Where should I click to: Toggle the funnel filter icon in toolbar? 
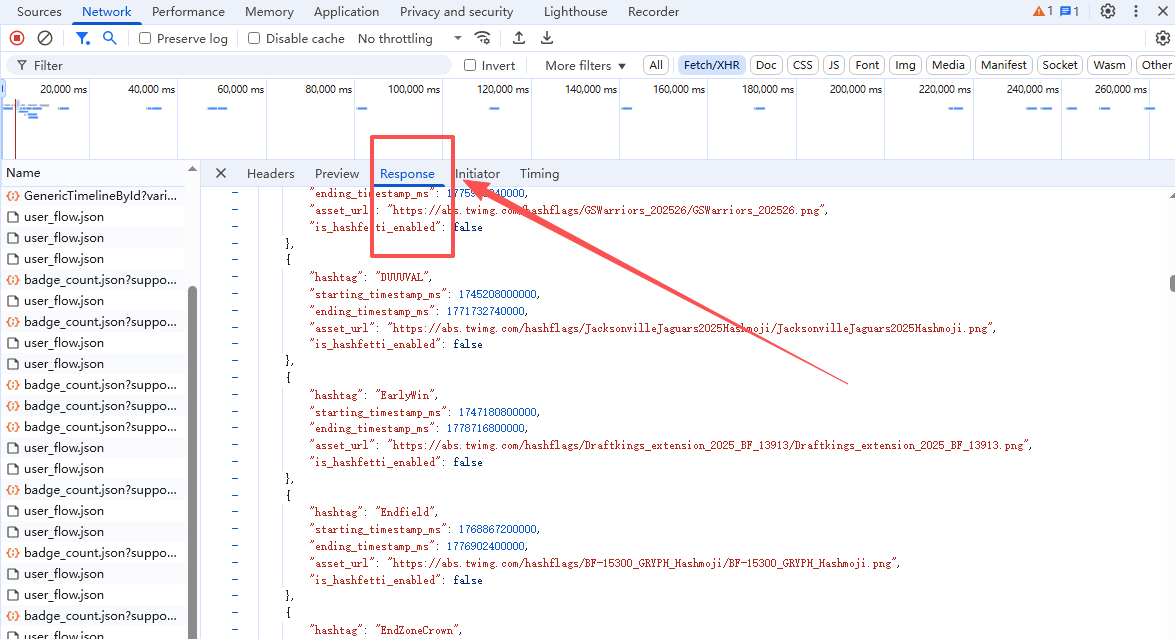82,38
